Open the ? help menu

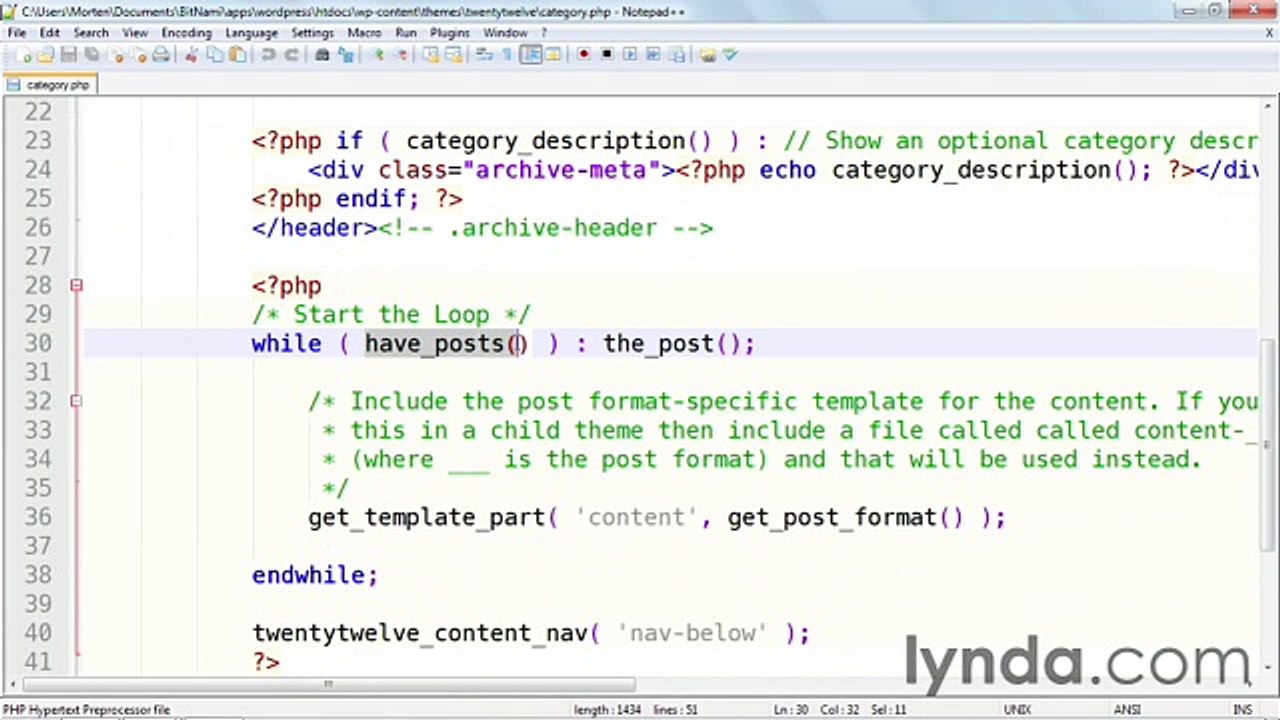pos(544,33)
